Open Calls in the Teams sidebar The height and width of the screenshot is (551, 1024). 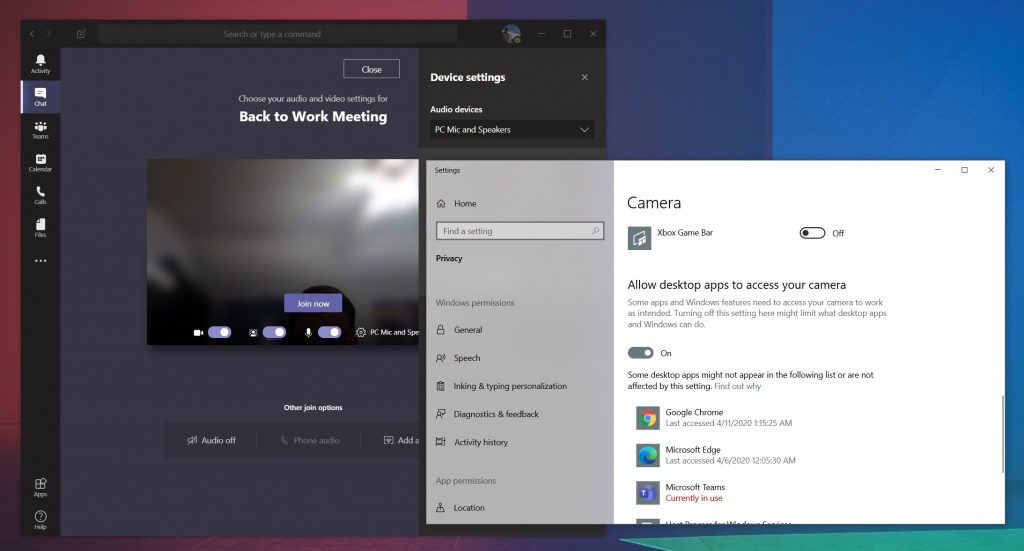point(40,194)
